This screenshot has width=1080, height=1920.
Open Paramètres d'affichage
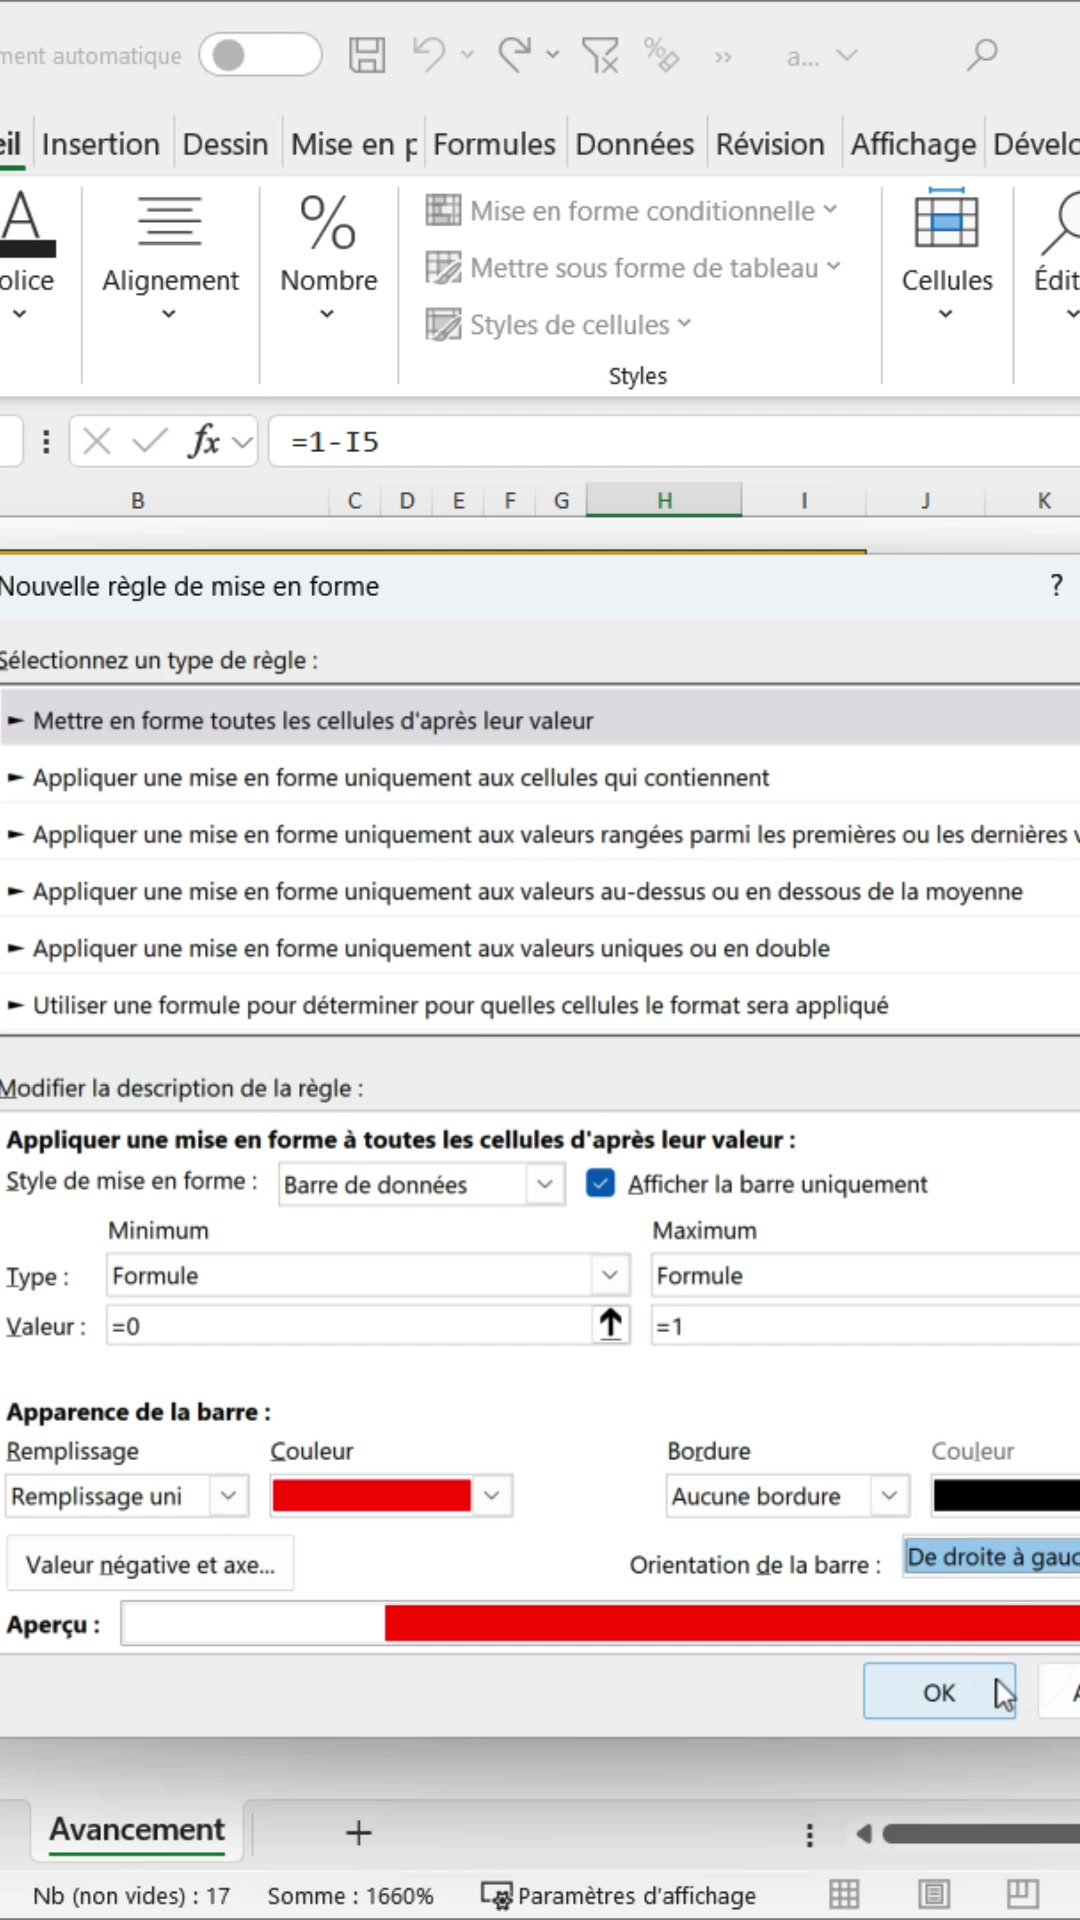pyautogui.click(x=619, y=1895)
